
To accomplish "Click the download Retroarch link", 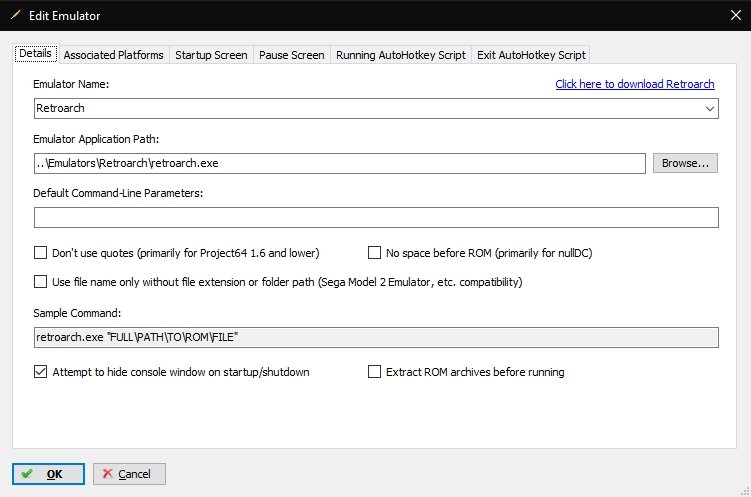I will point(635,84).
